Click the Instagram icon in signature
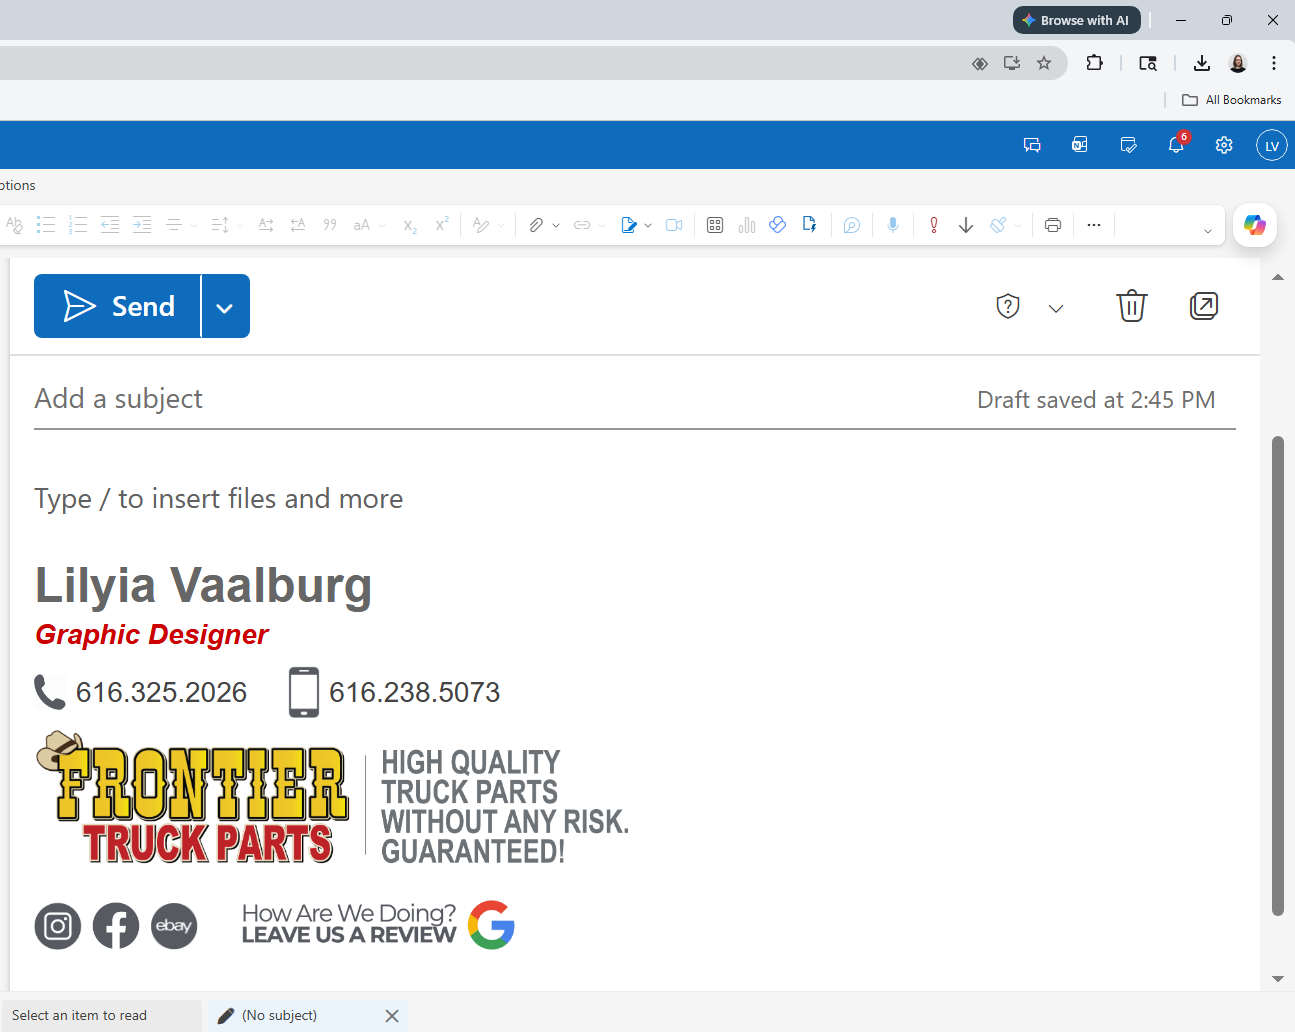Screen dimensions: 1295x1032 tap(58, 926)
